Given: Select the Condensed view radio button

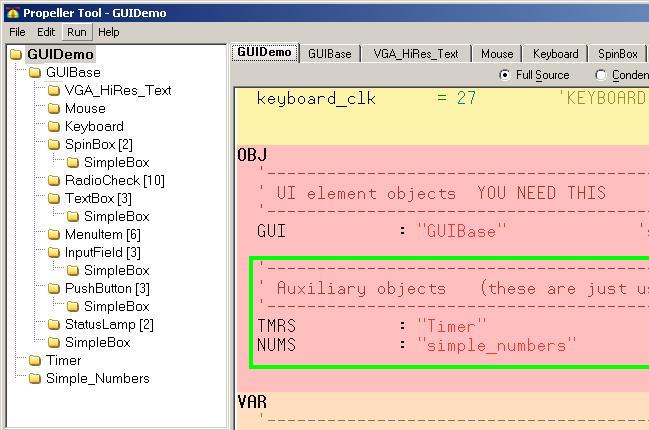Looking at the screenshot, I should pyautogui.click(x=601, y=75).
